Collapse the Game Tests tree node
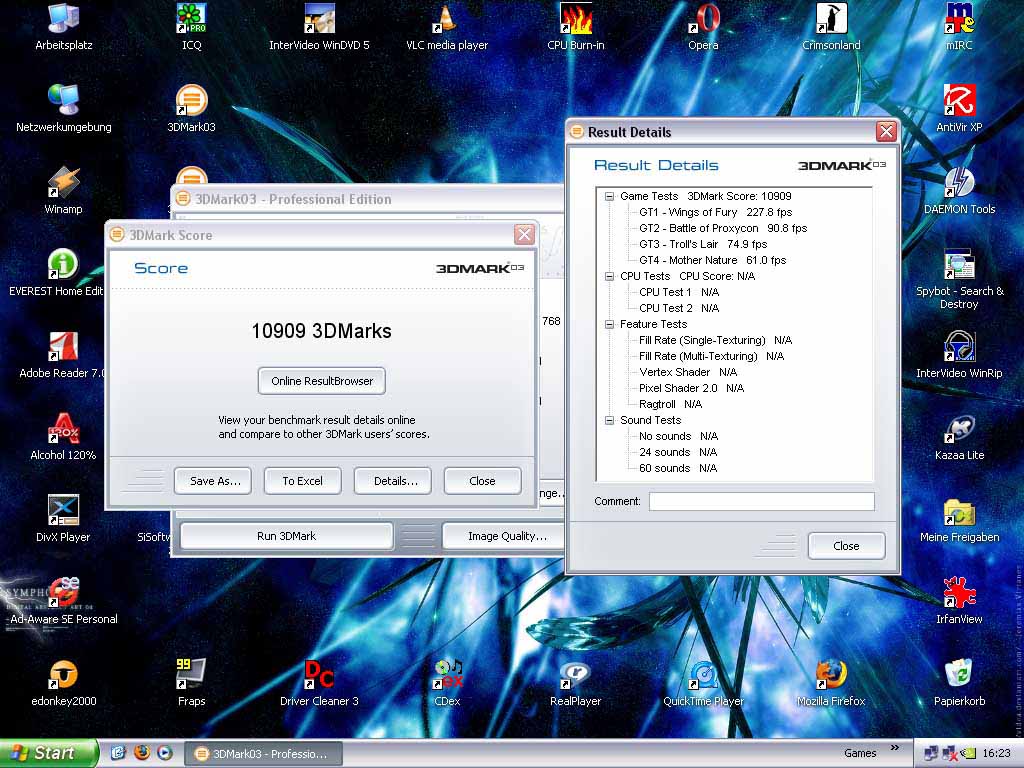 [x=609, y=196]
